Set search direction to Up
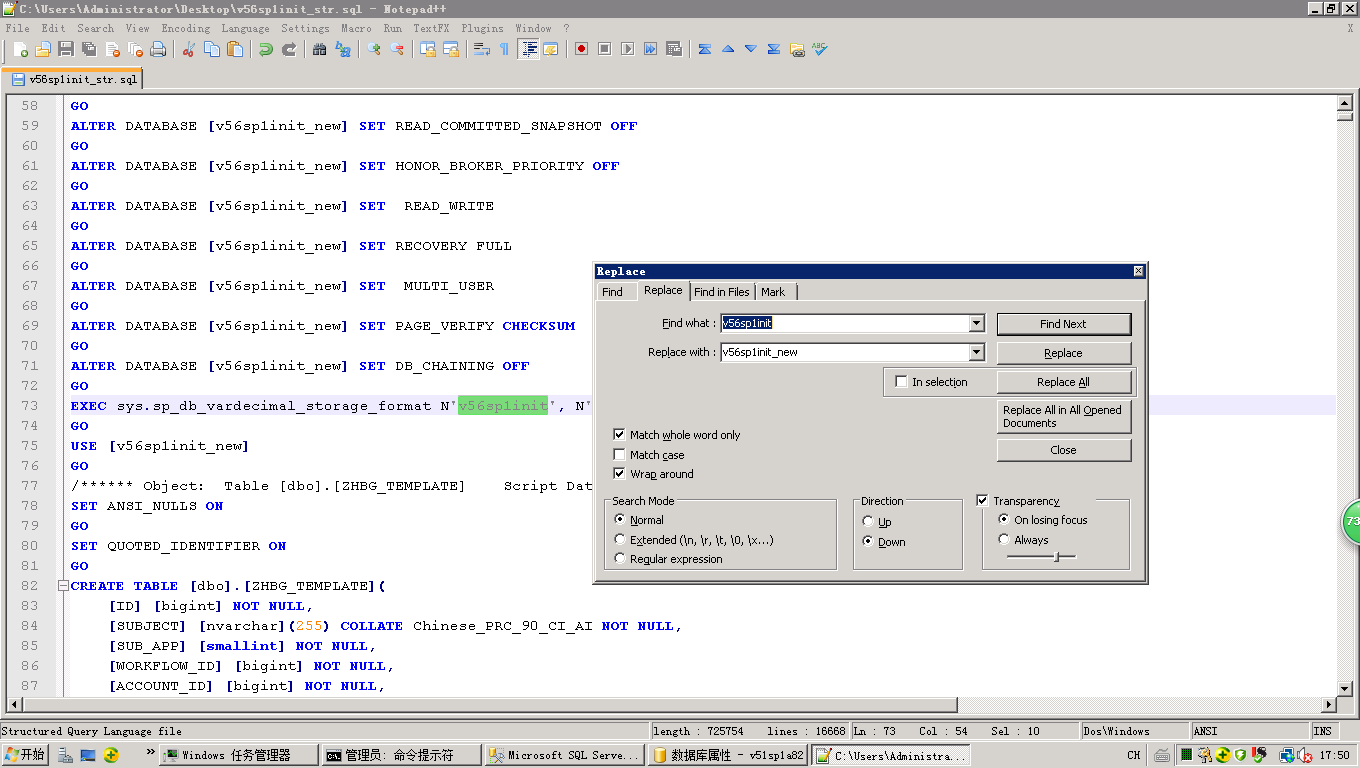 click(868, 522)
